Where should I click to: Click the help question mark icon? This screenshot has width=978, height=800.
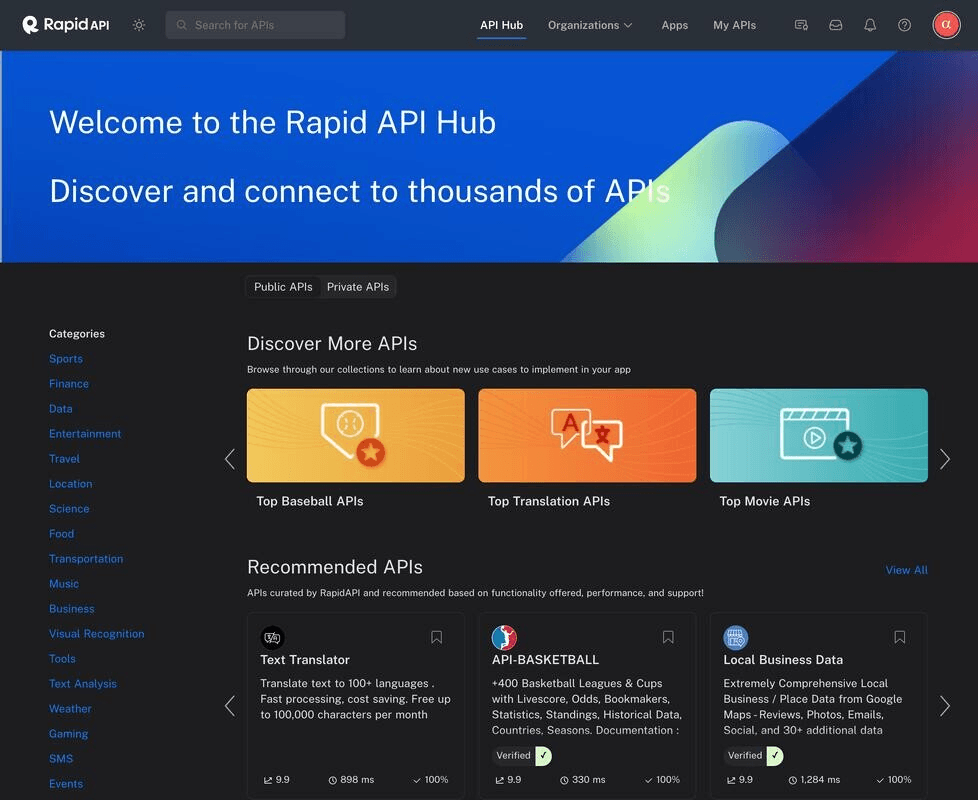904,25
